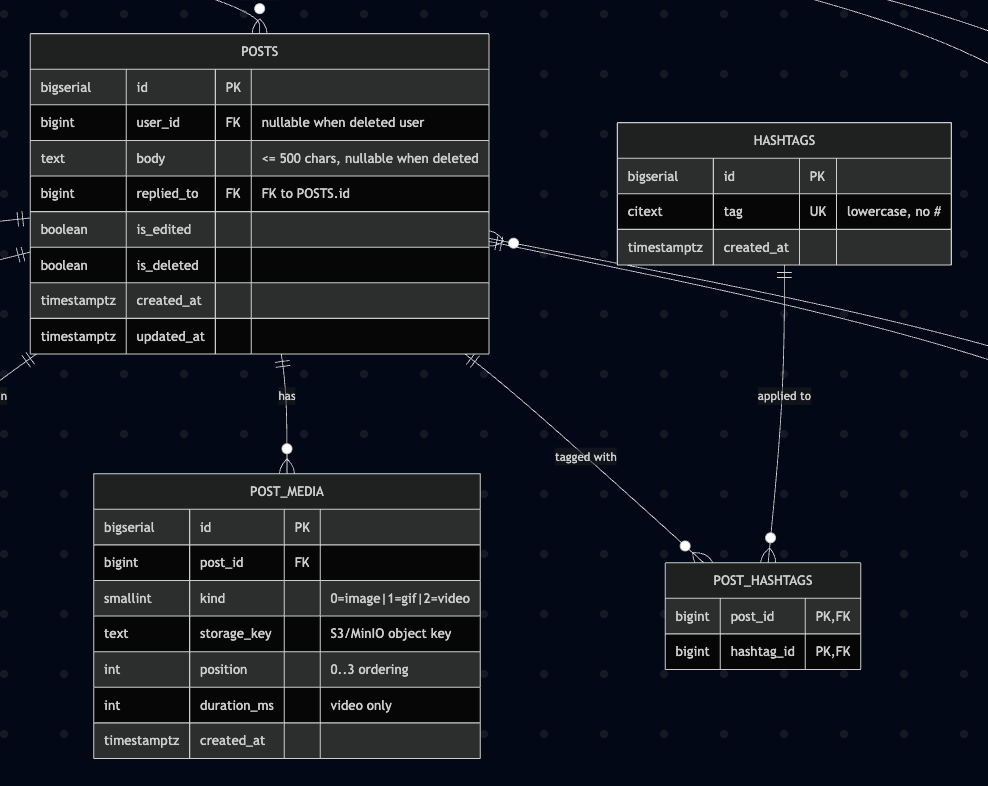This screenshot has height=786, width=988.
Task: Click the POST_MEDIA entity header
Action: point(287,491)
